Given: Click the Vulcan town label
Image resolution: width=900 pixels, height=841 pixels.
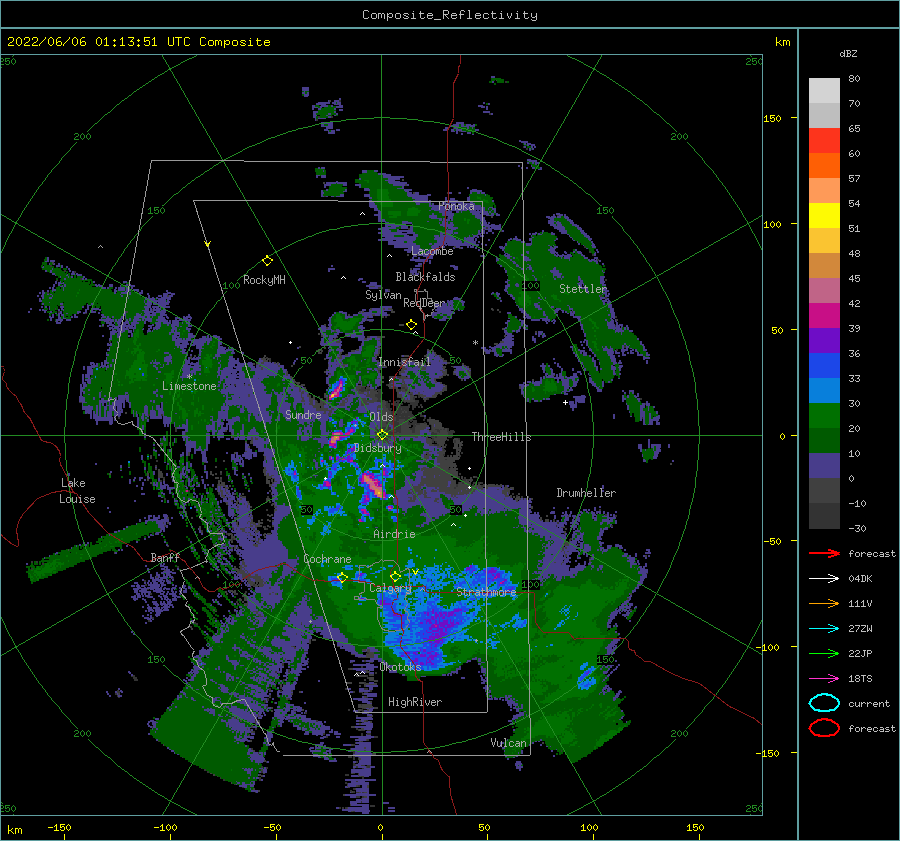Looking at the screenshot, I should (509, 743).
